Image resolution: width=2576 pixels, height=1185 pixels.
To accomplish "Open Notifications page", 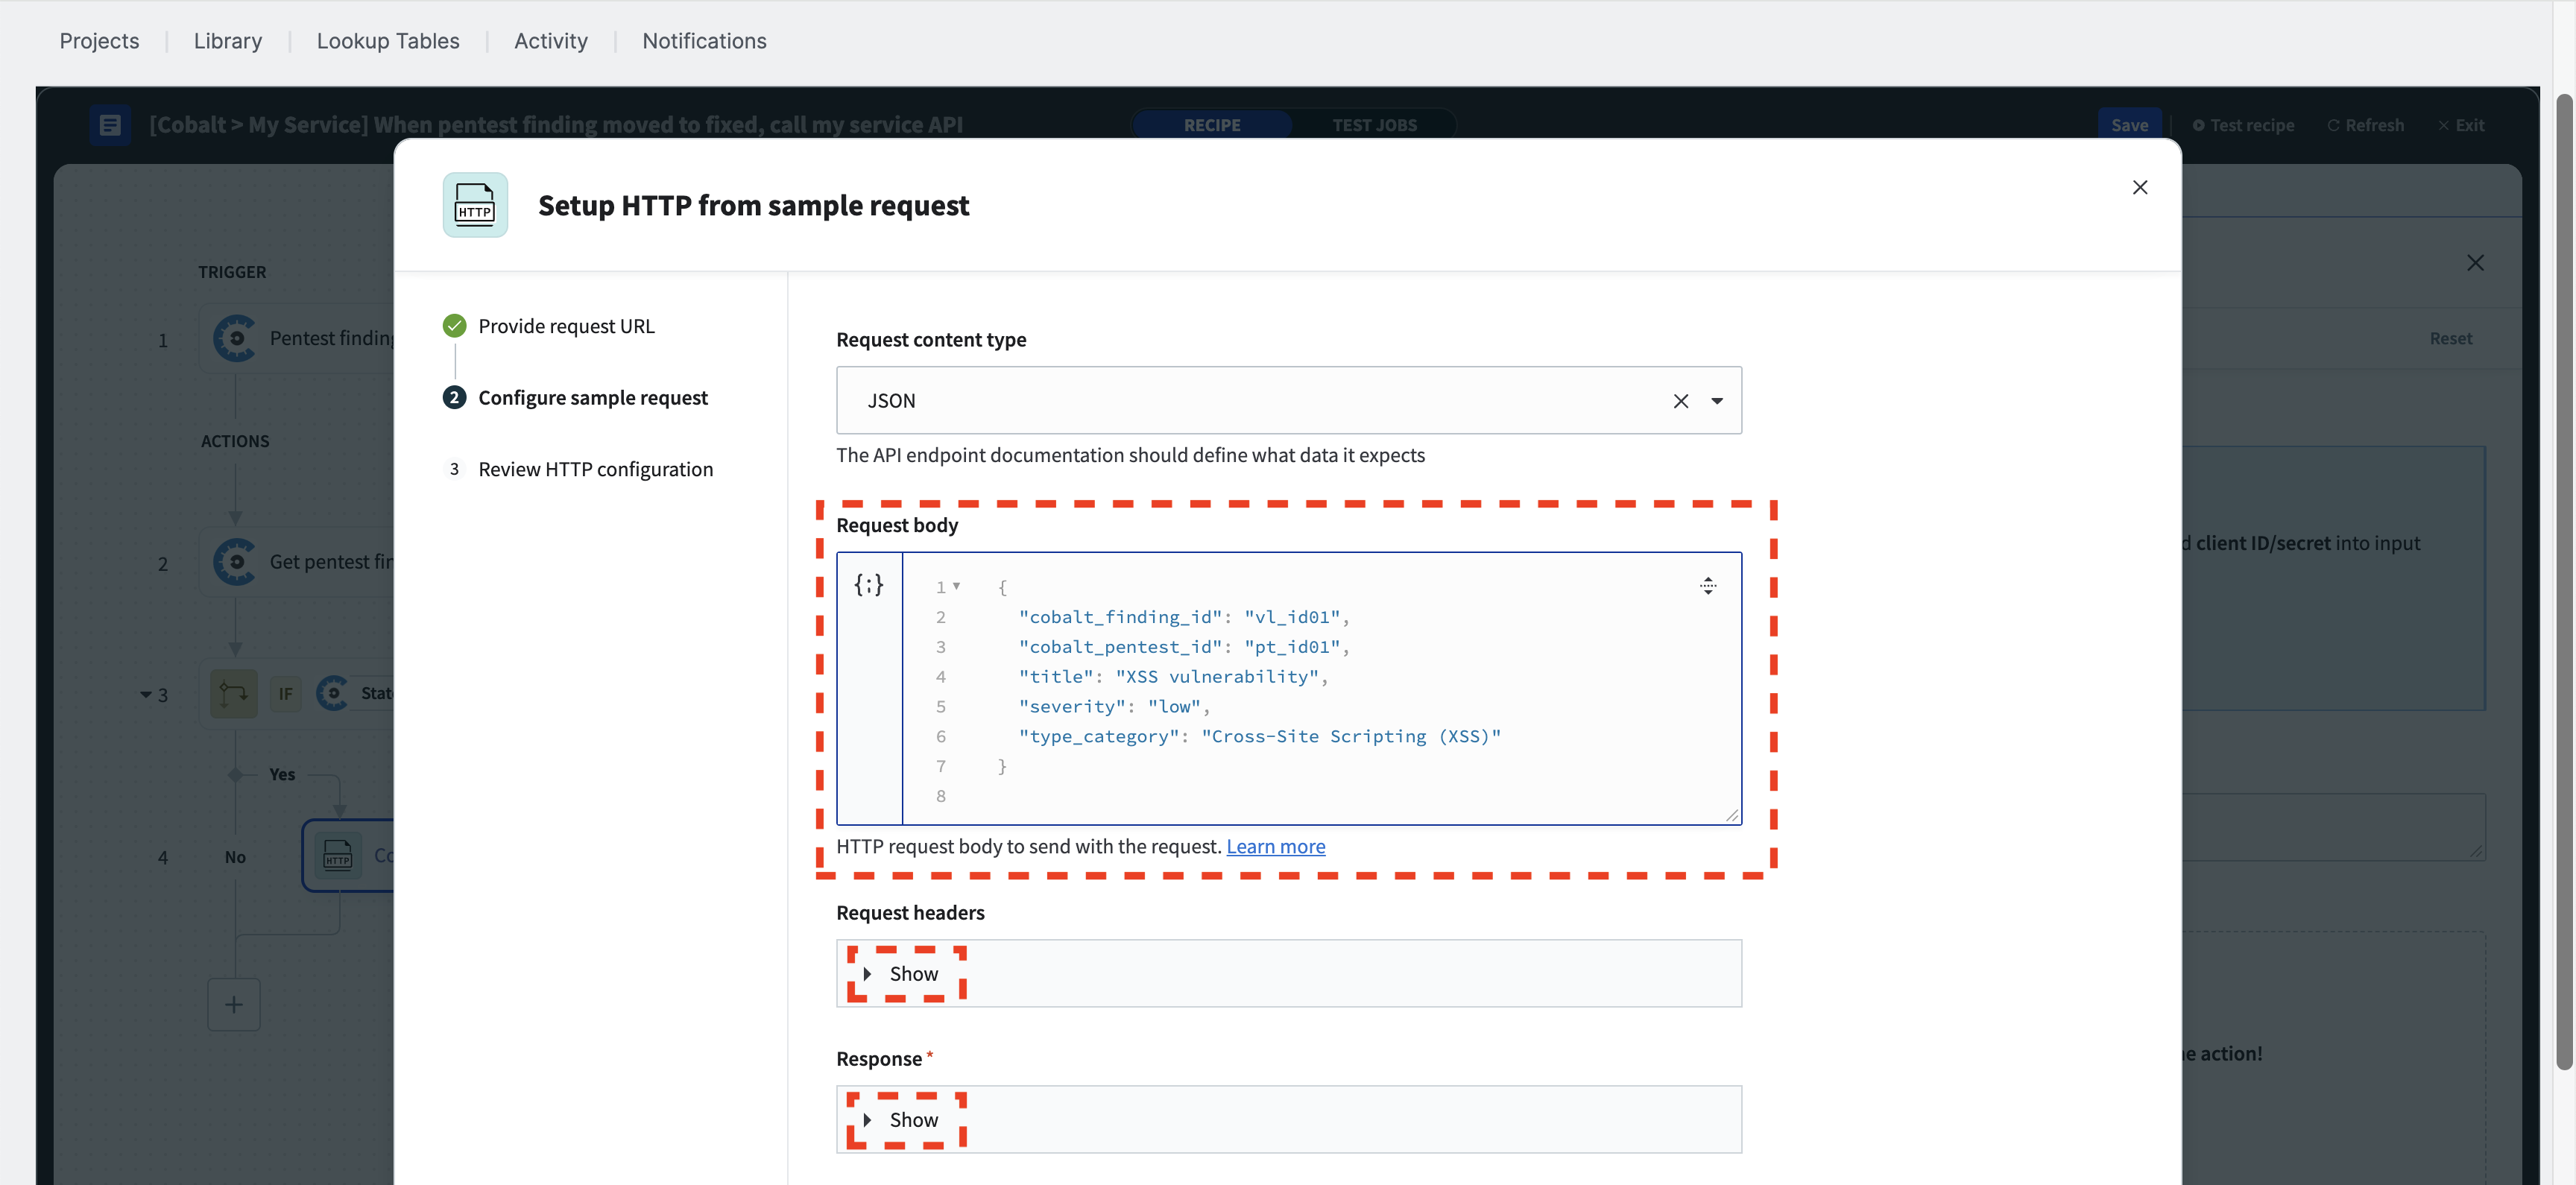I will click(x=704, y=41).
